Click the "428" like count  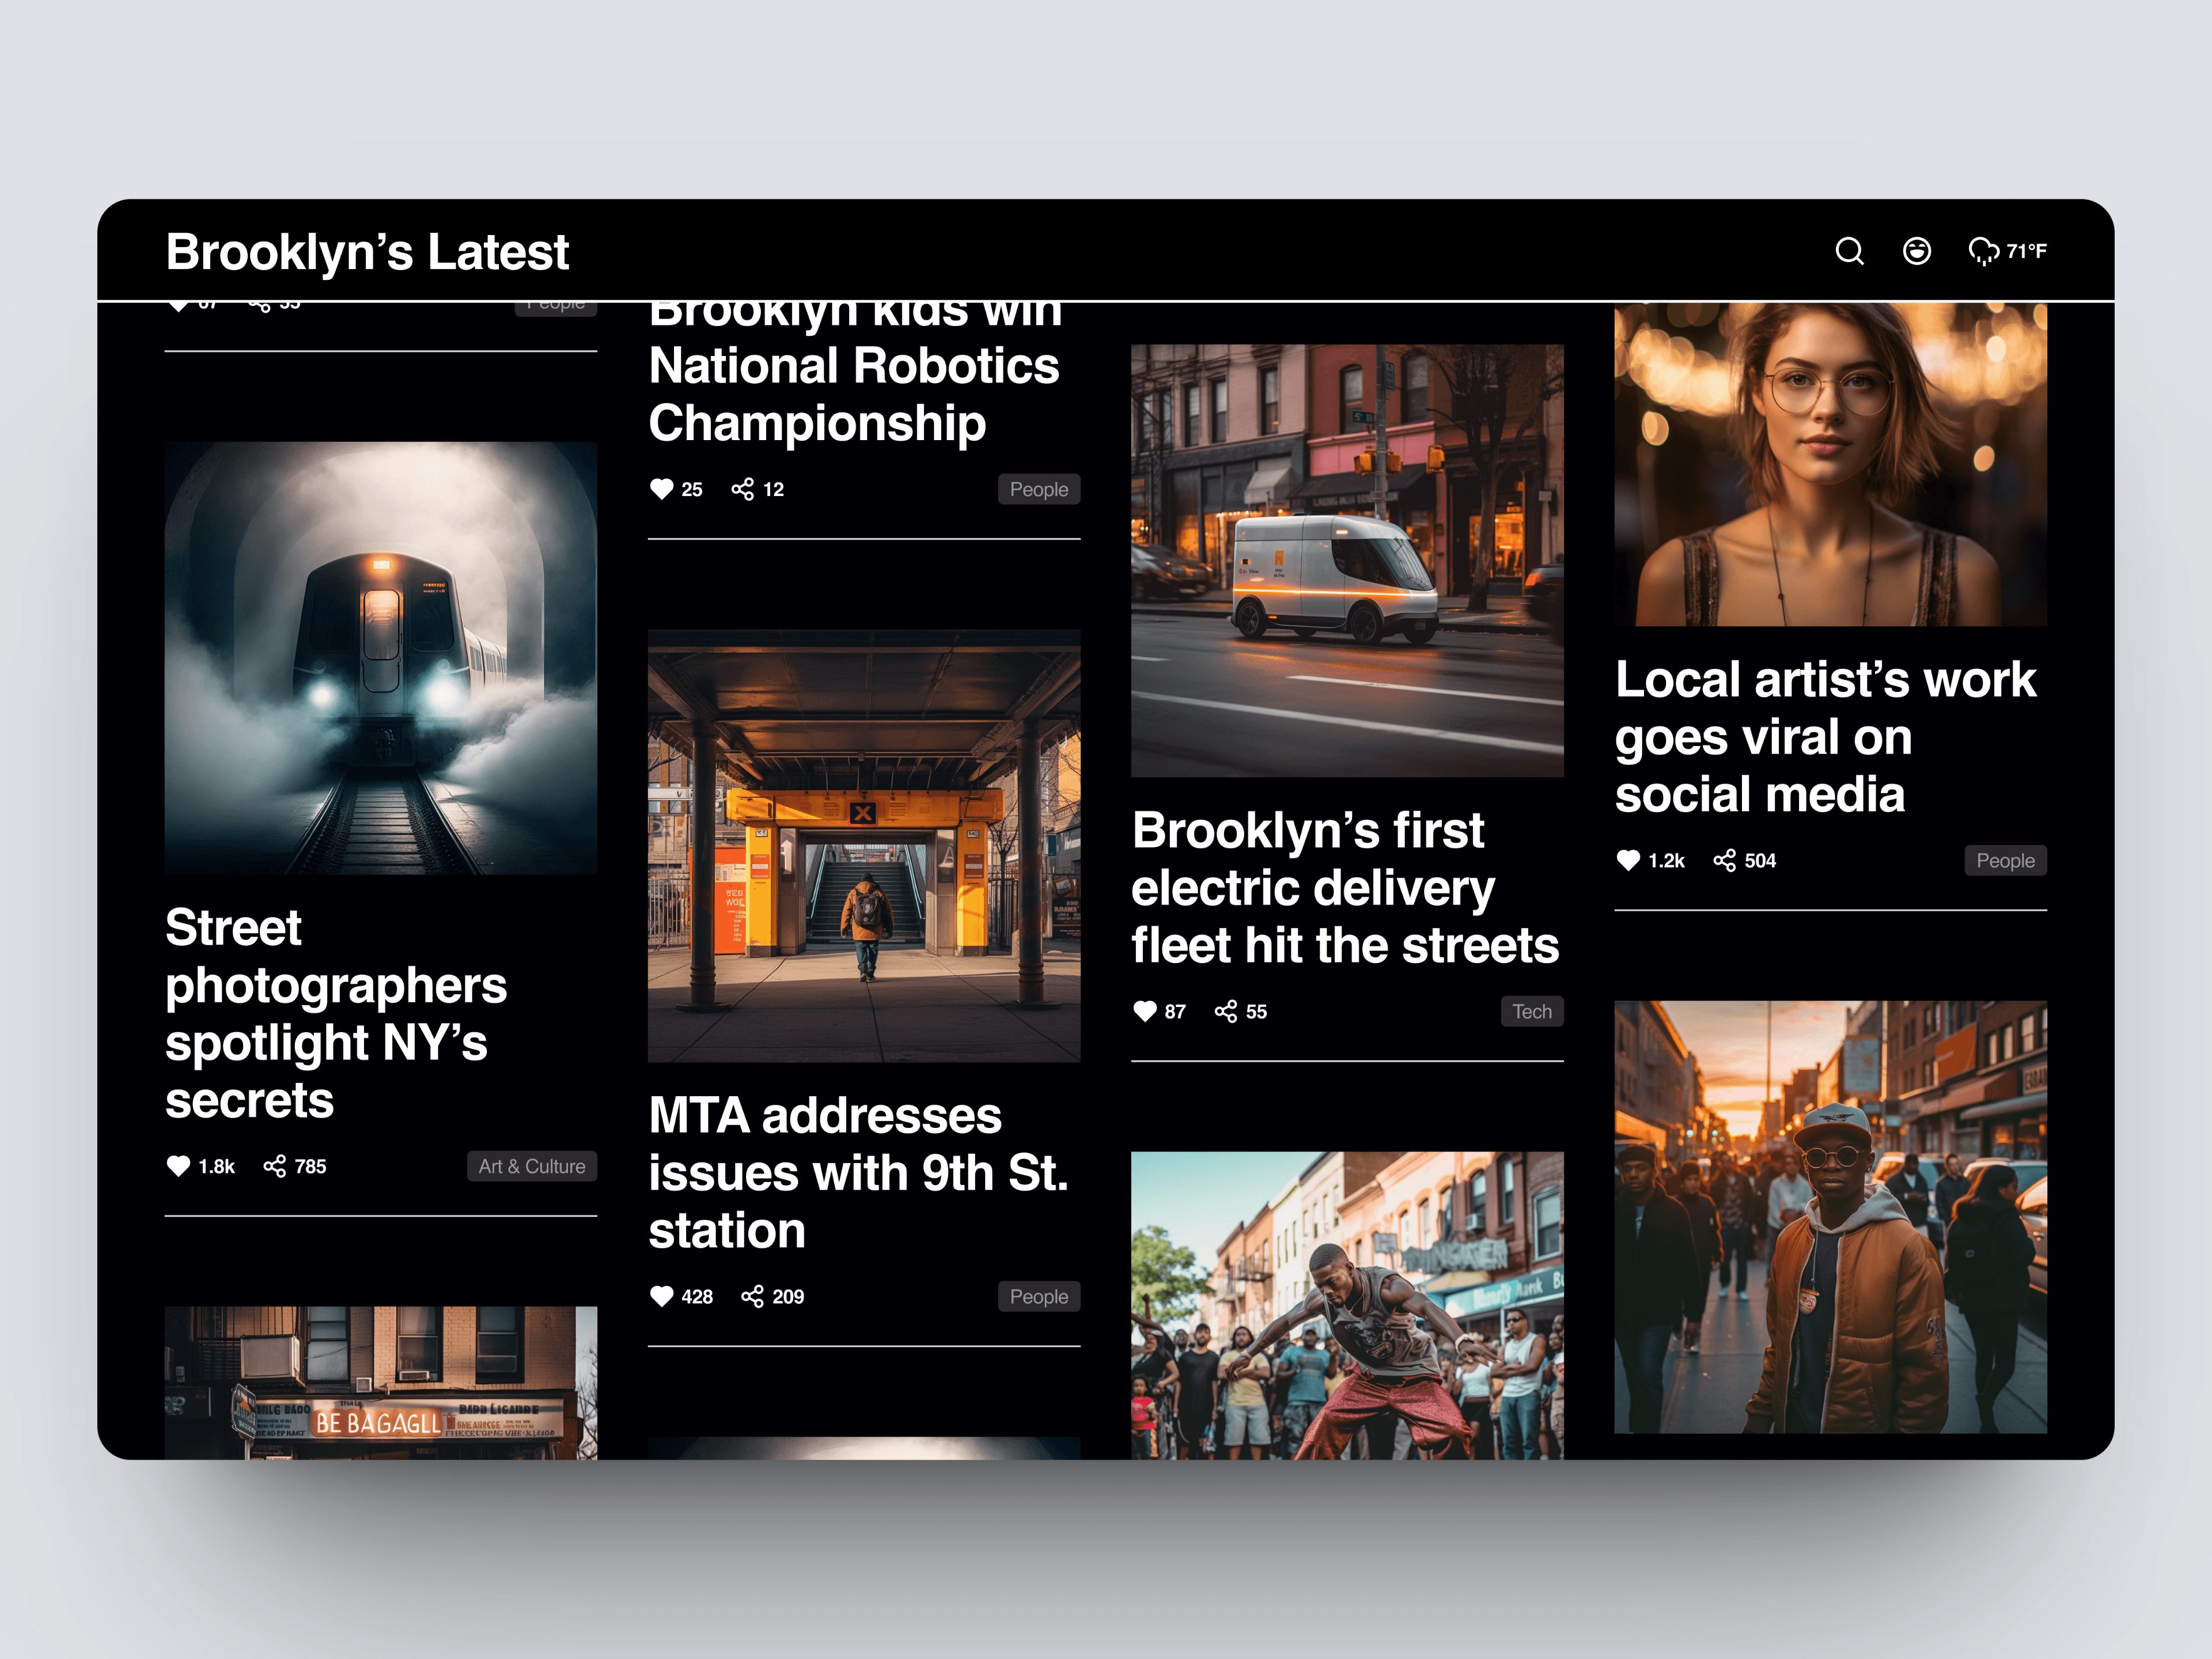click(697, 1296)
